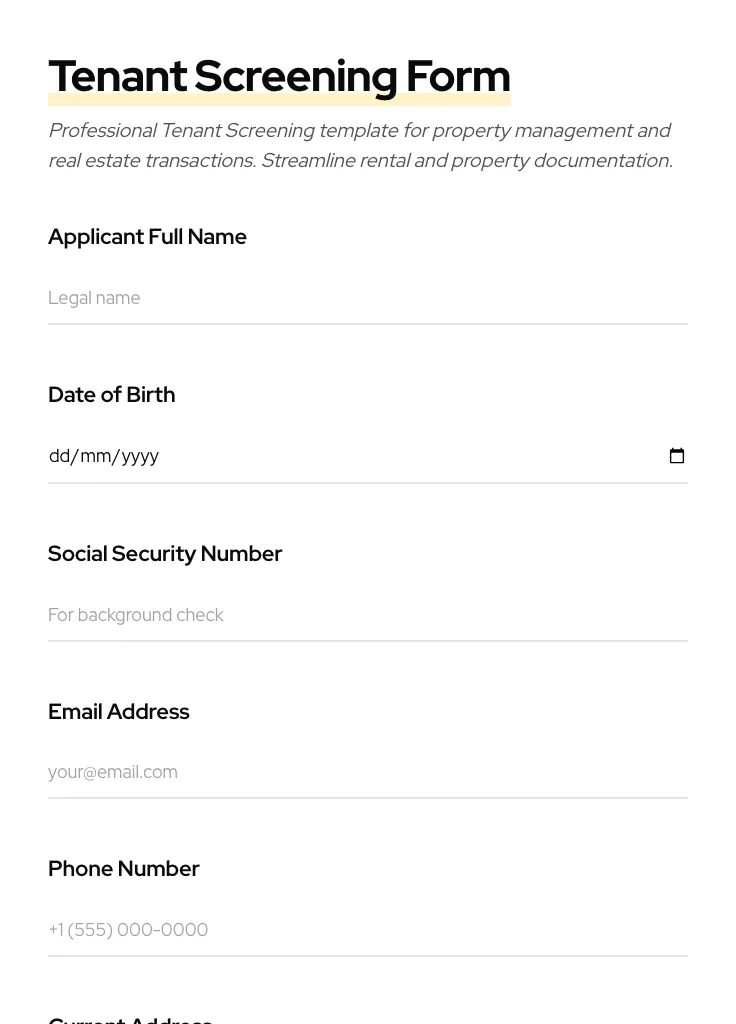Click the word "Tenant" in the heading
Viewport: 736px width, 1024px height.
coord(118,77)
